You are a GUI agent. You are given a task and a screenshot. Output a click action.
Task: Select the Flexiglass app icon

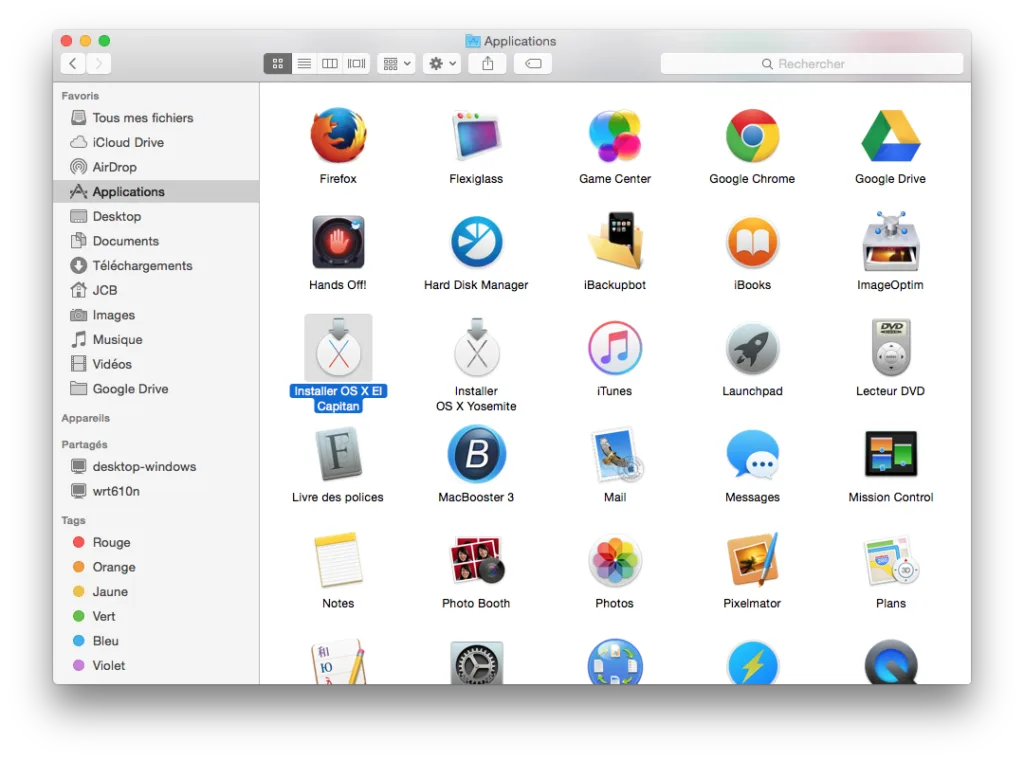(x=476, y=136)
